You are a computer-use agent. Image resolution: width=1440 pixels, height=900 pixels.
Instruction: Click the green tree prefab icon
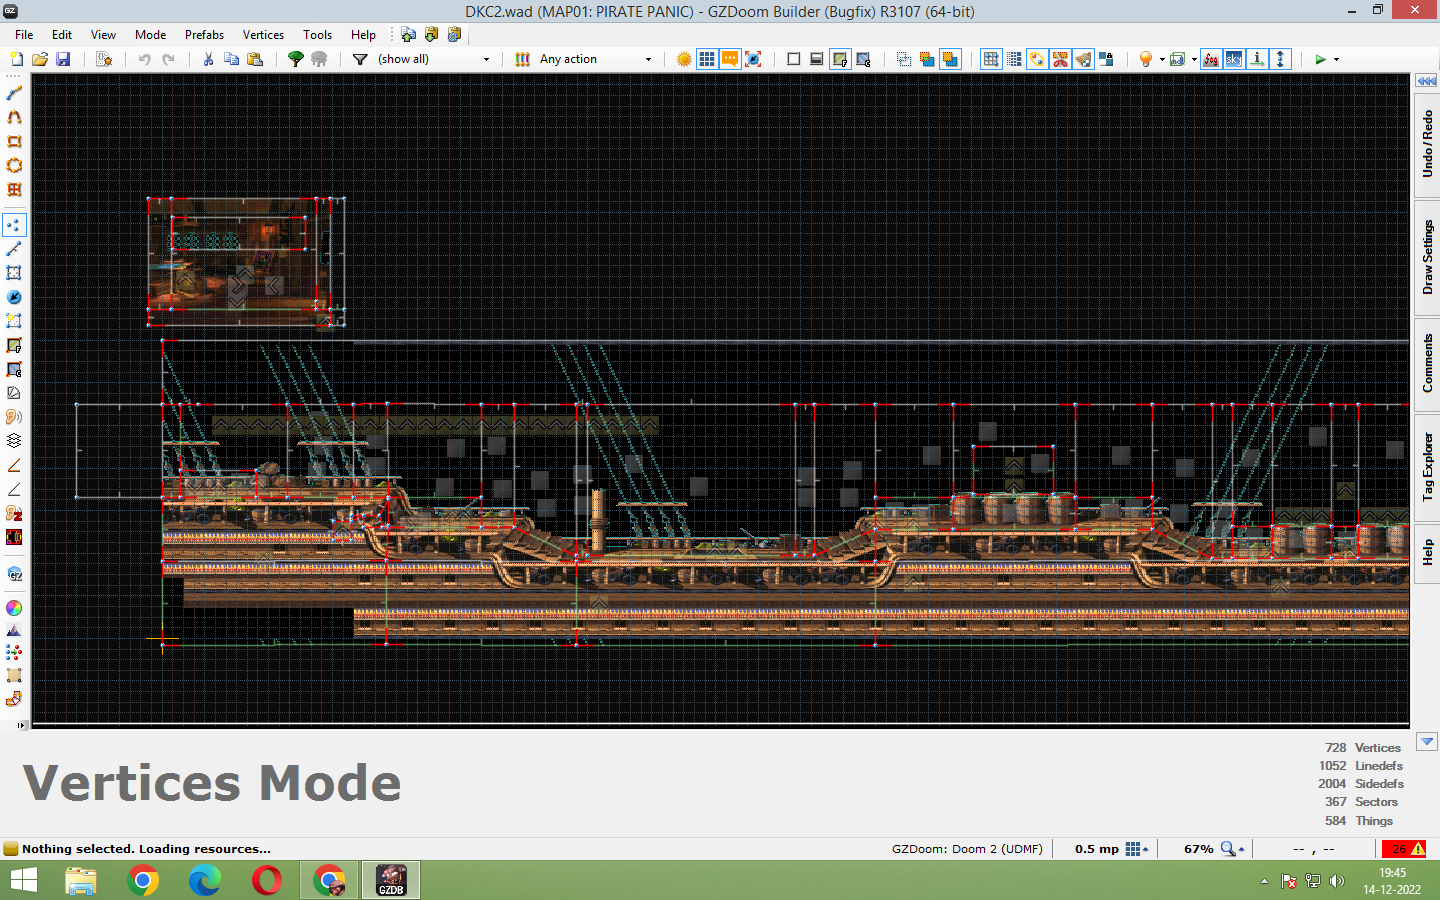click(296, 59)
